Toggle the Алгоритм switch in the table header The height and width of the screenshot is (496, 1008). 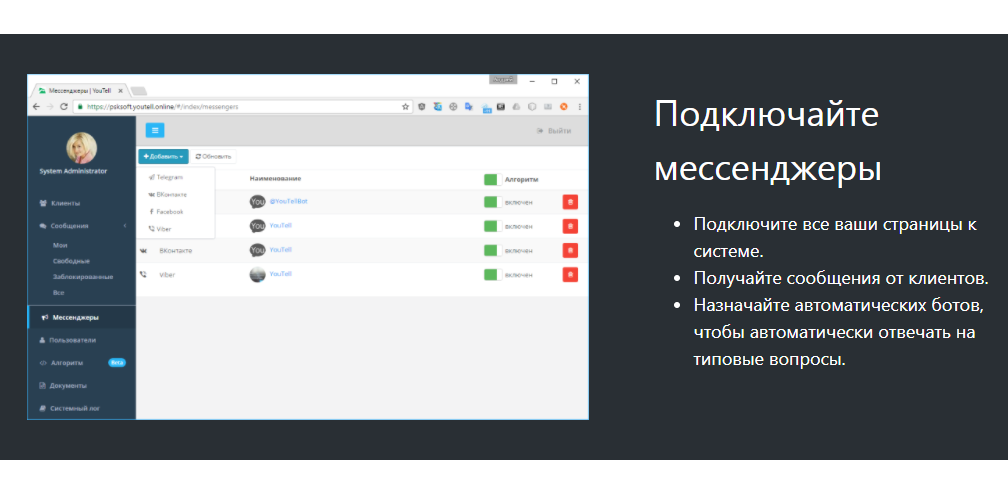pos(493,179)
